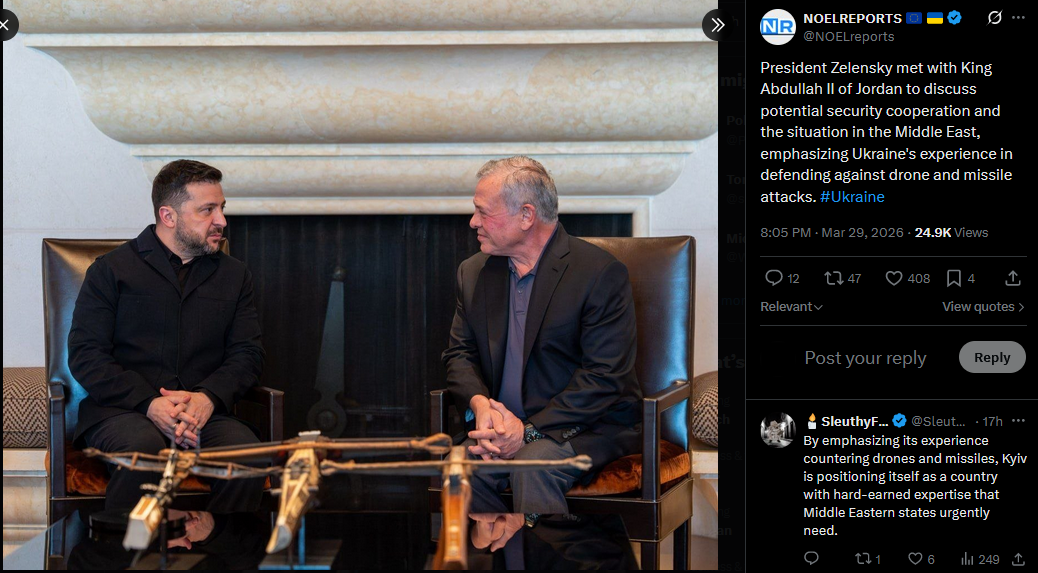
Task: Open View quotes link
Action: tap(983, 306)
